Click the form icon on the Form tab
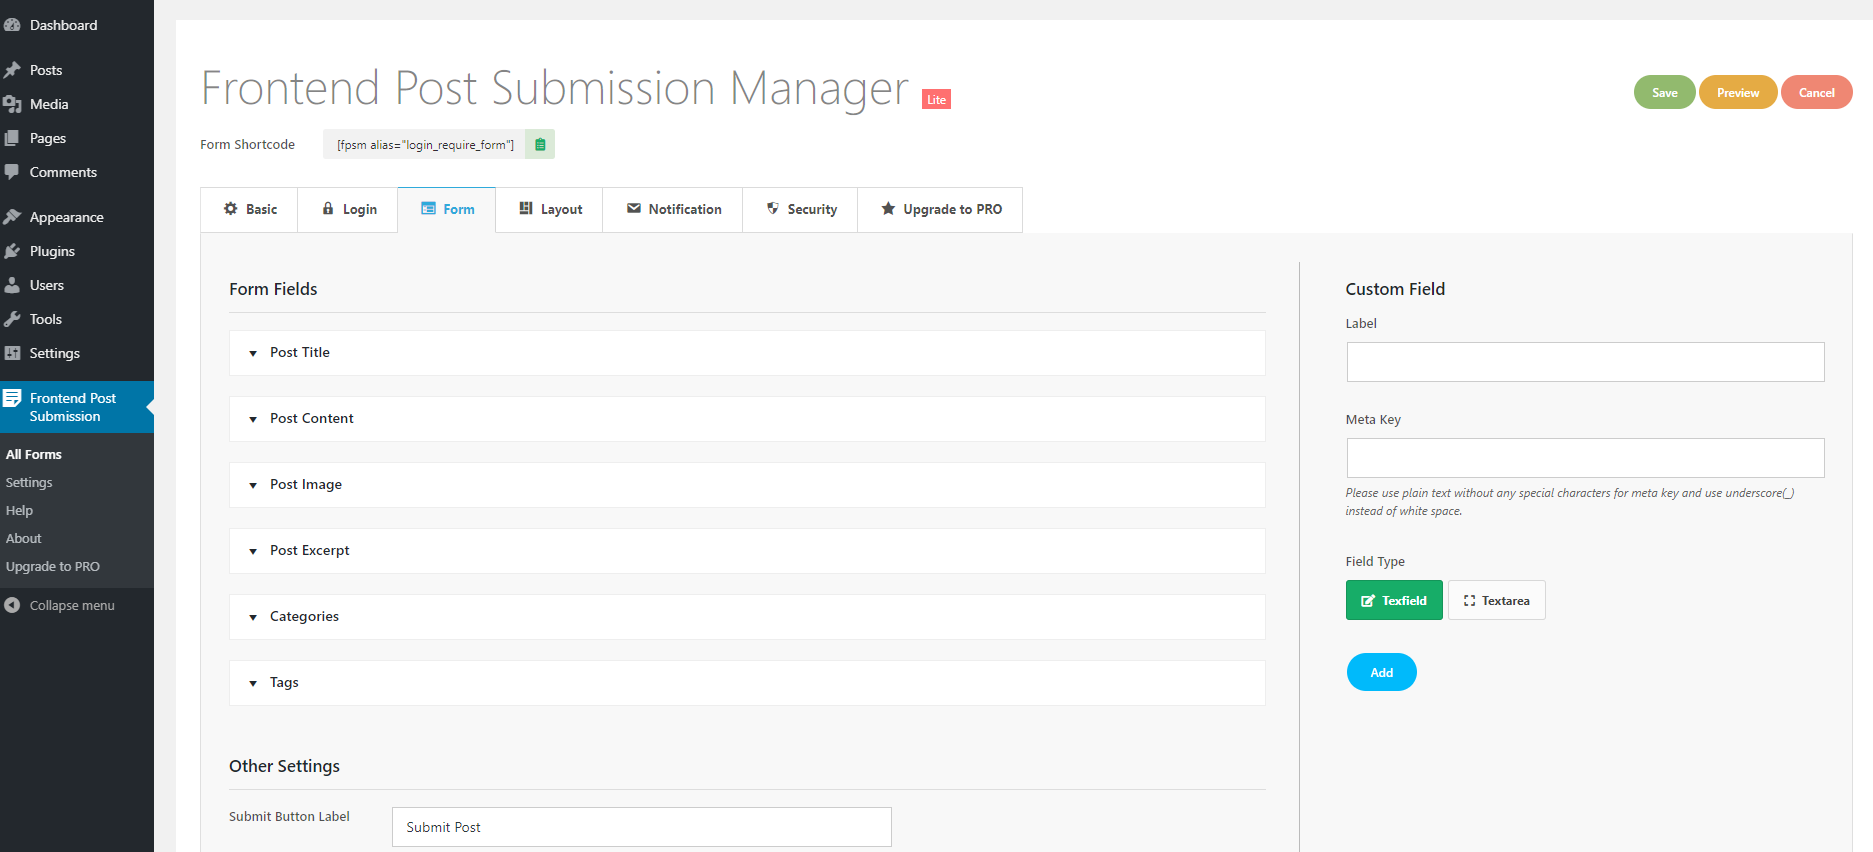The image size is (1873, 852). (428, 209)
